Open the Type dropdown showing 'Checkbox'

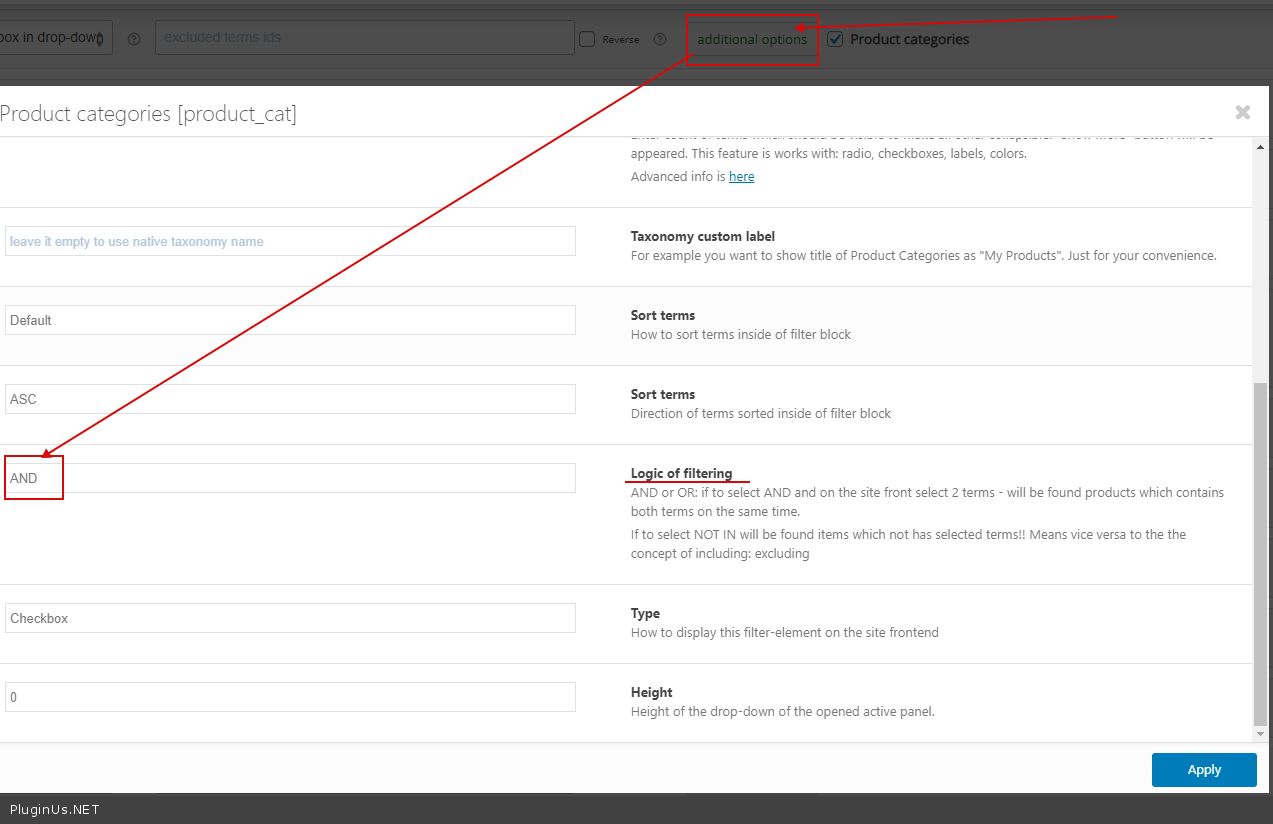(290, 618)
